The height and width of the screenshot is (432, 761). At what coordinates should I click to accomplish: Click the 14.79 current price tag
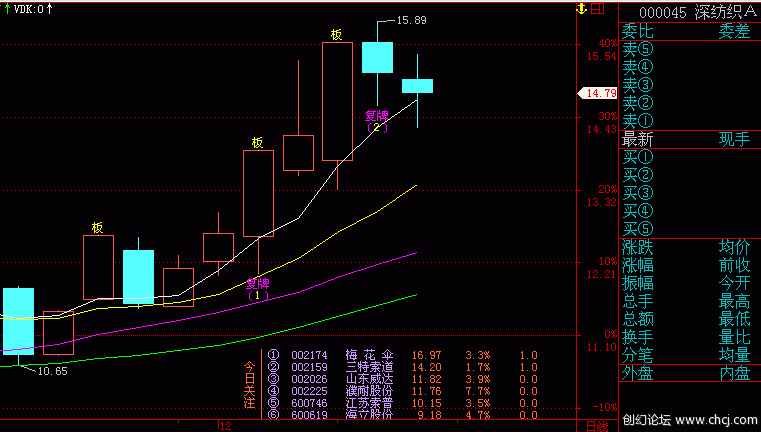(x=599, y=93)
